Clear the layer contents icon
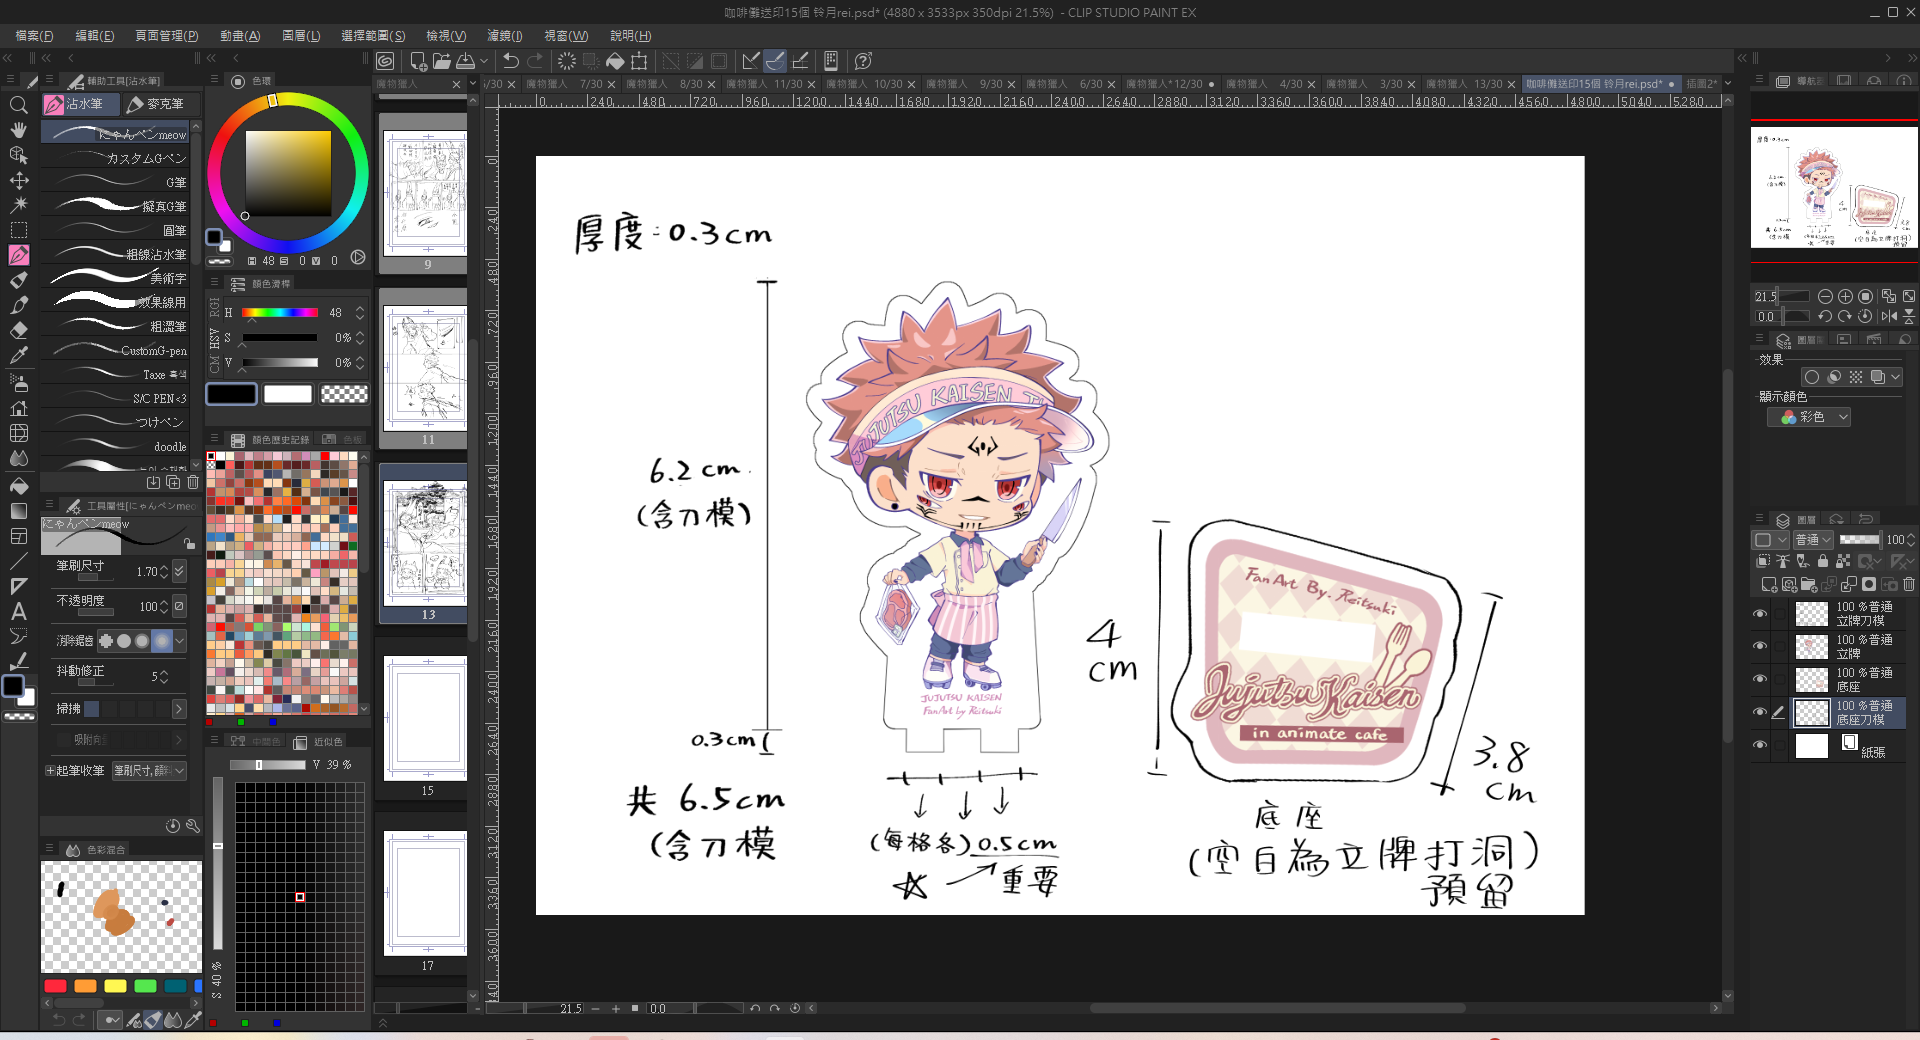Viewport: 1920px width, 1040px height. (x=567, y=61)
